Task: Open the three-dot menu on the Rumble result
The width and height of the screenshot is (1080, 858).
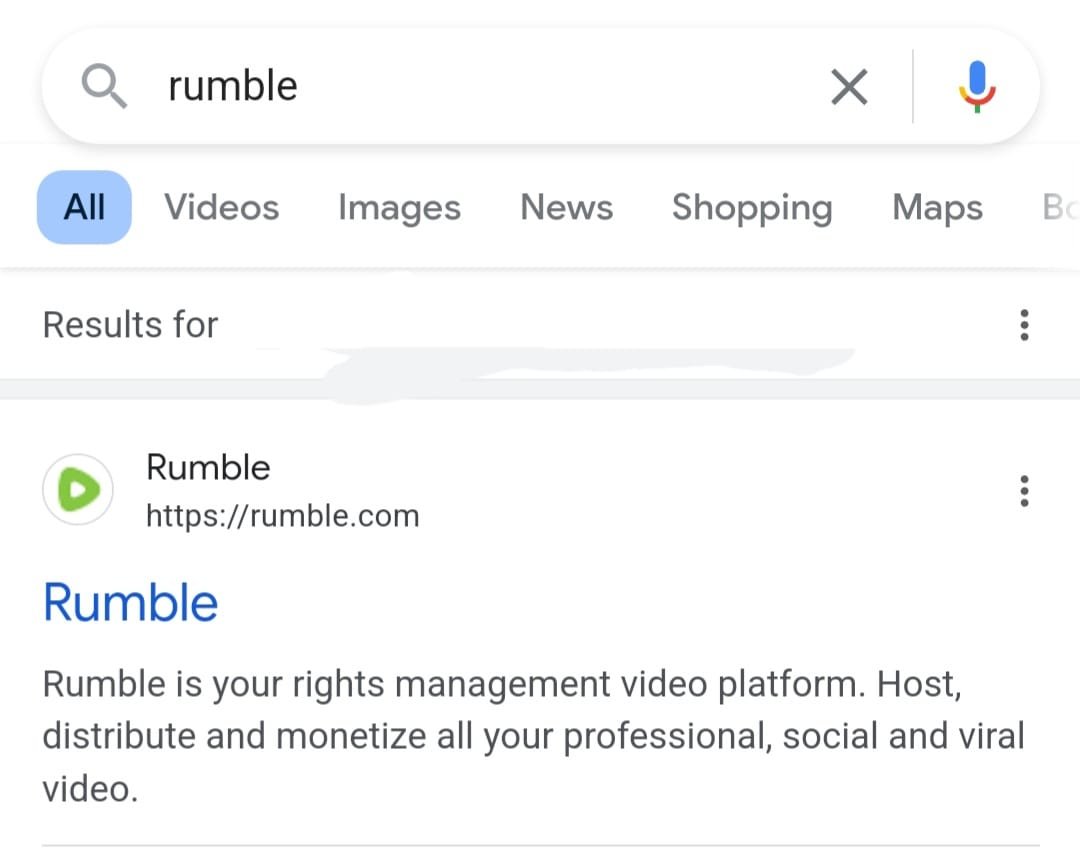Action: point(1024,490)
